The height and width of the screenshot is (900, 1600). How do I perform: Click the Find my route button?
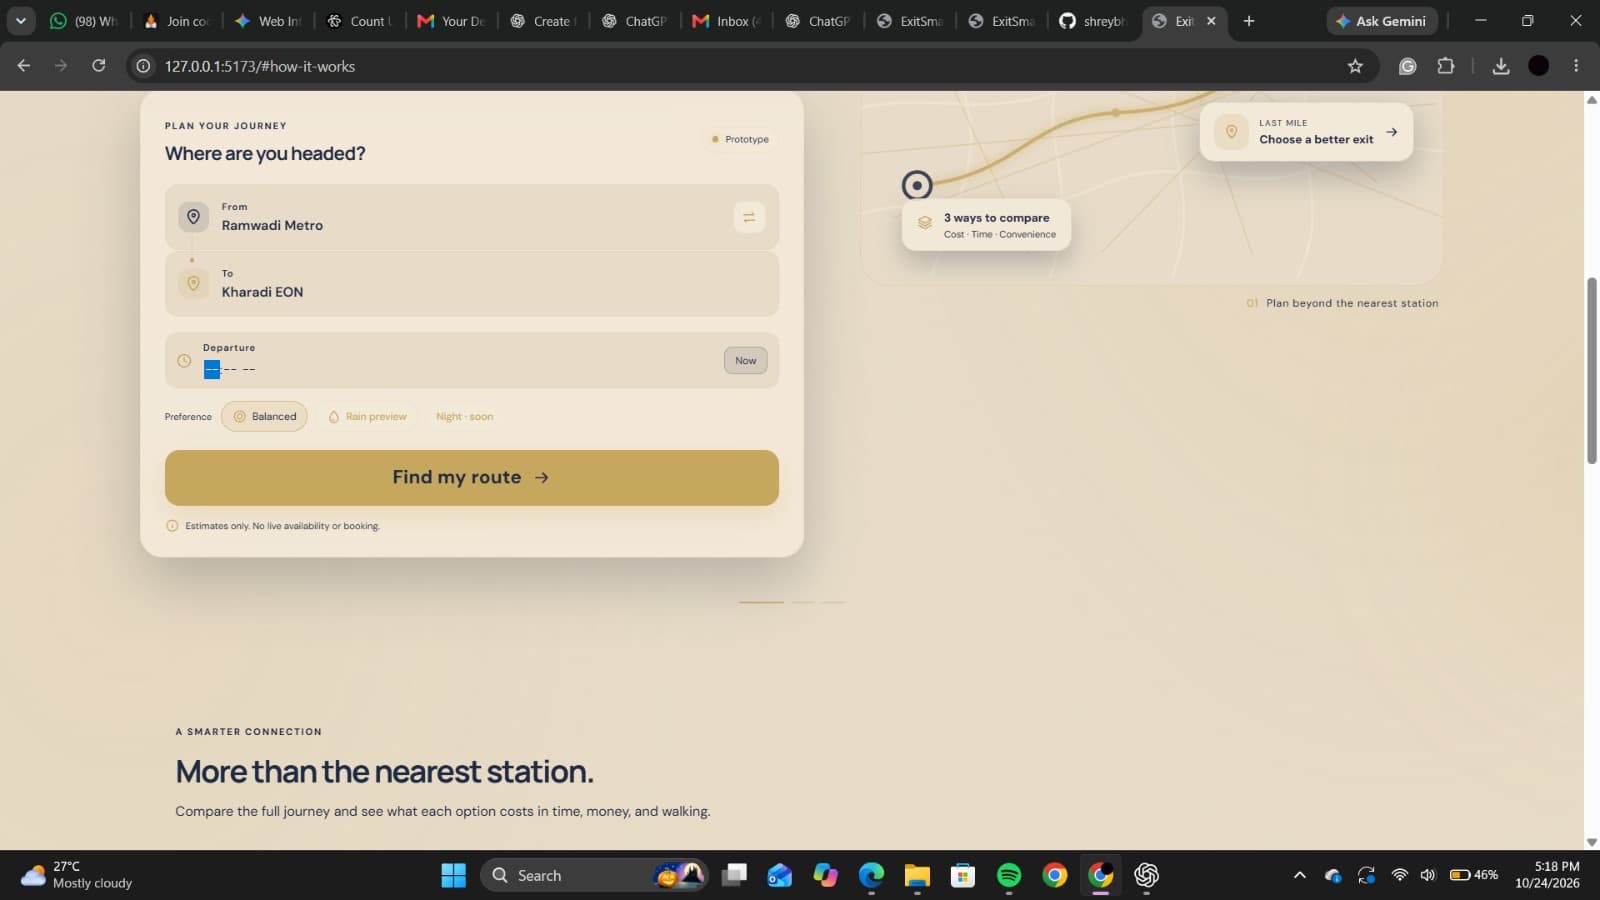(x=472, y=477)
